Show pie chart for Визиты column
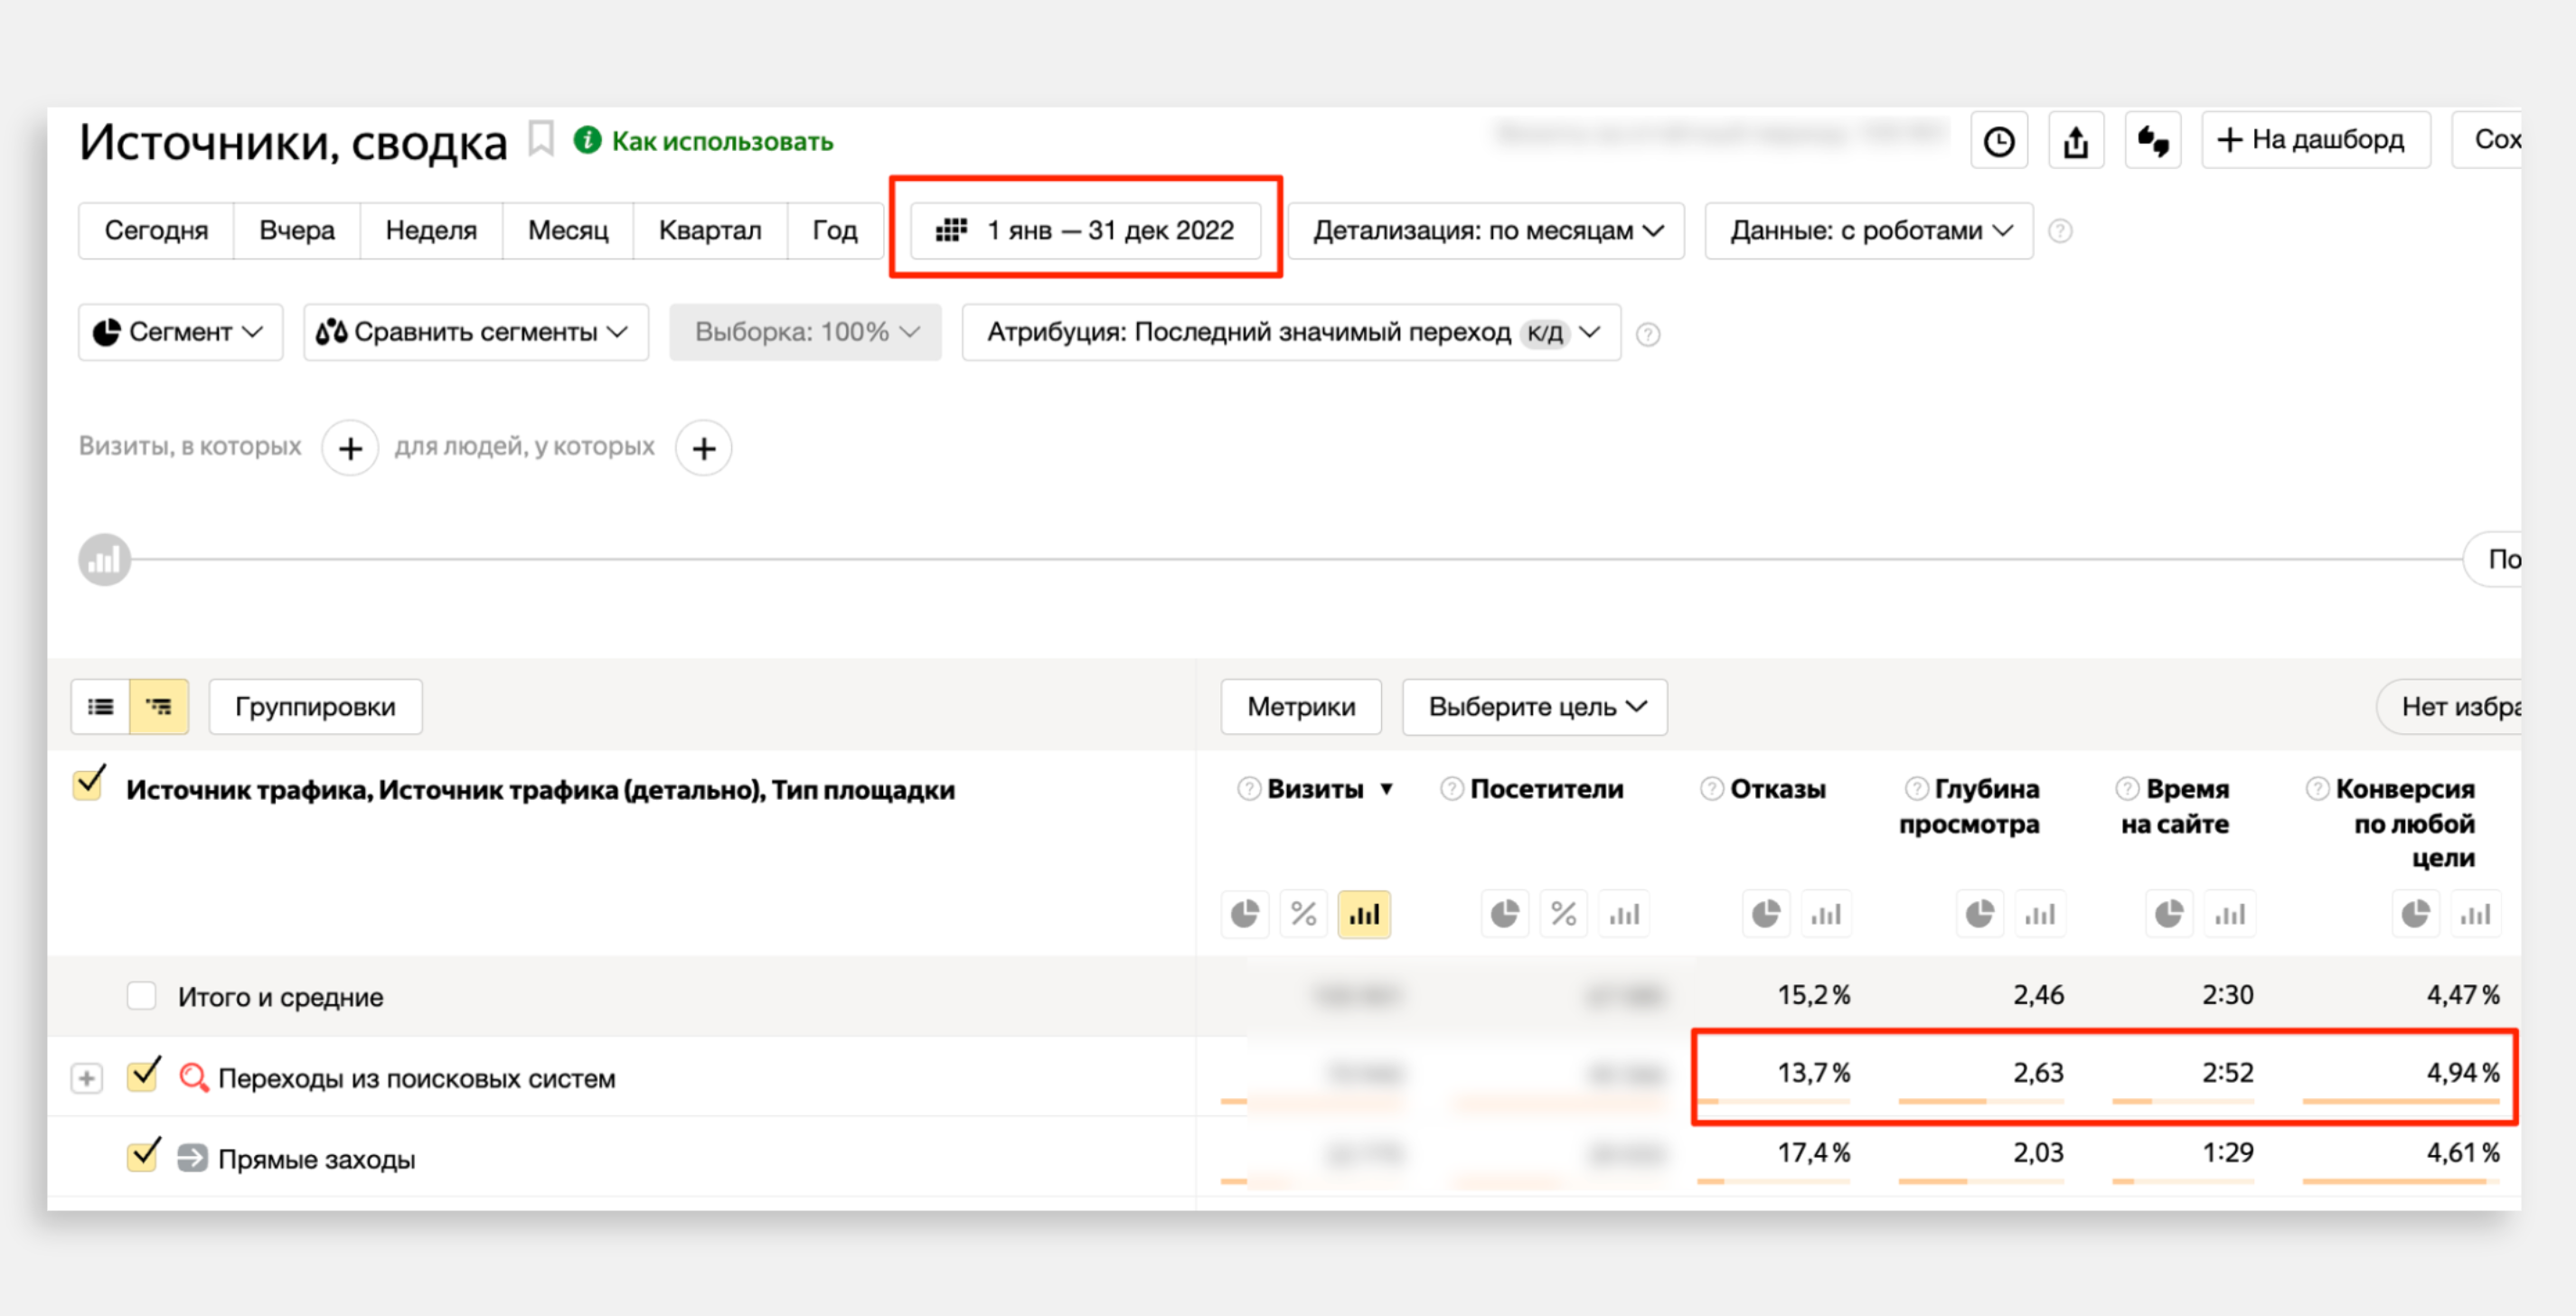Image resolution: width=2576 pixels, height=1316 pixels. (1244, 914)
